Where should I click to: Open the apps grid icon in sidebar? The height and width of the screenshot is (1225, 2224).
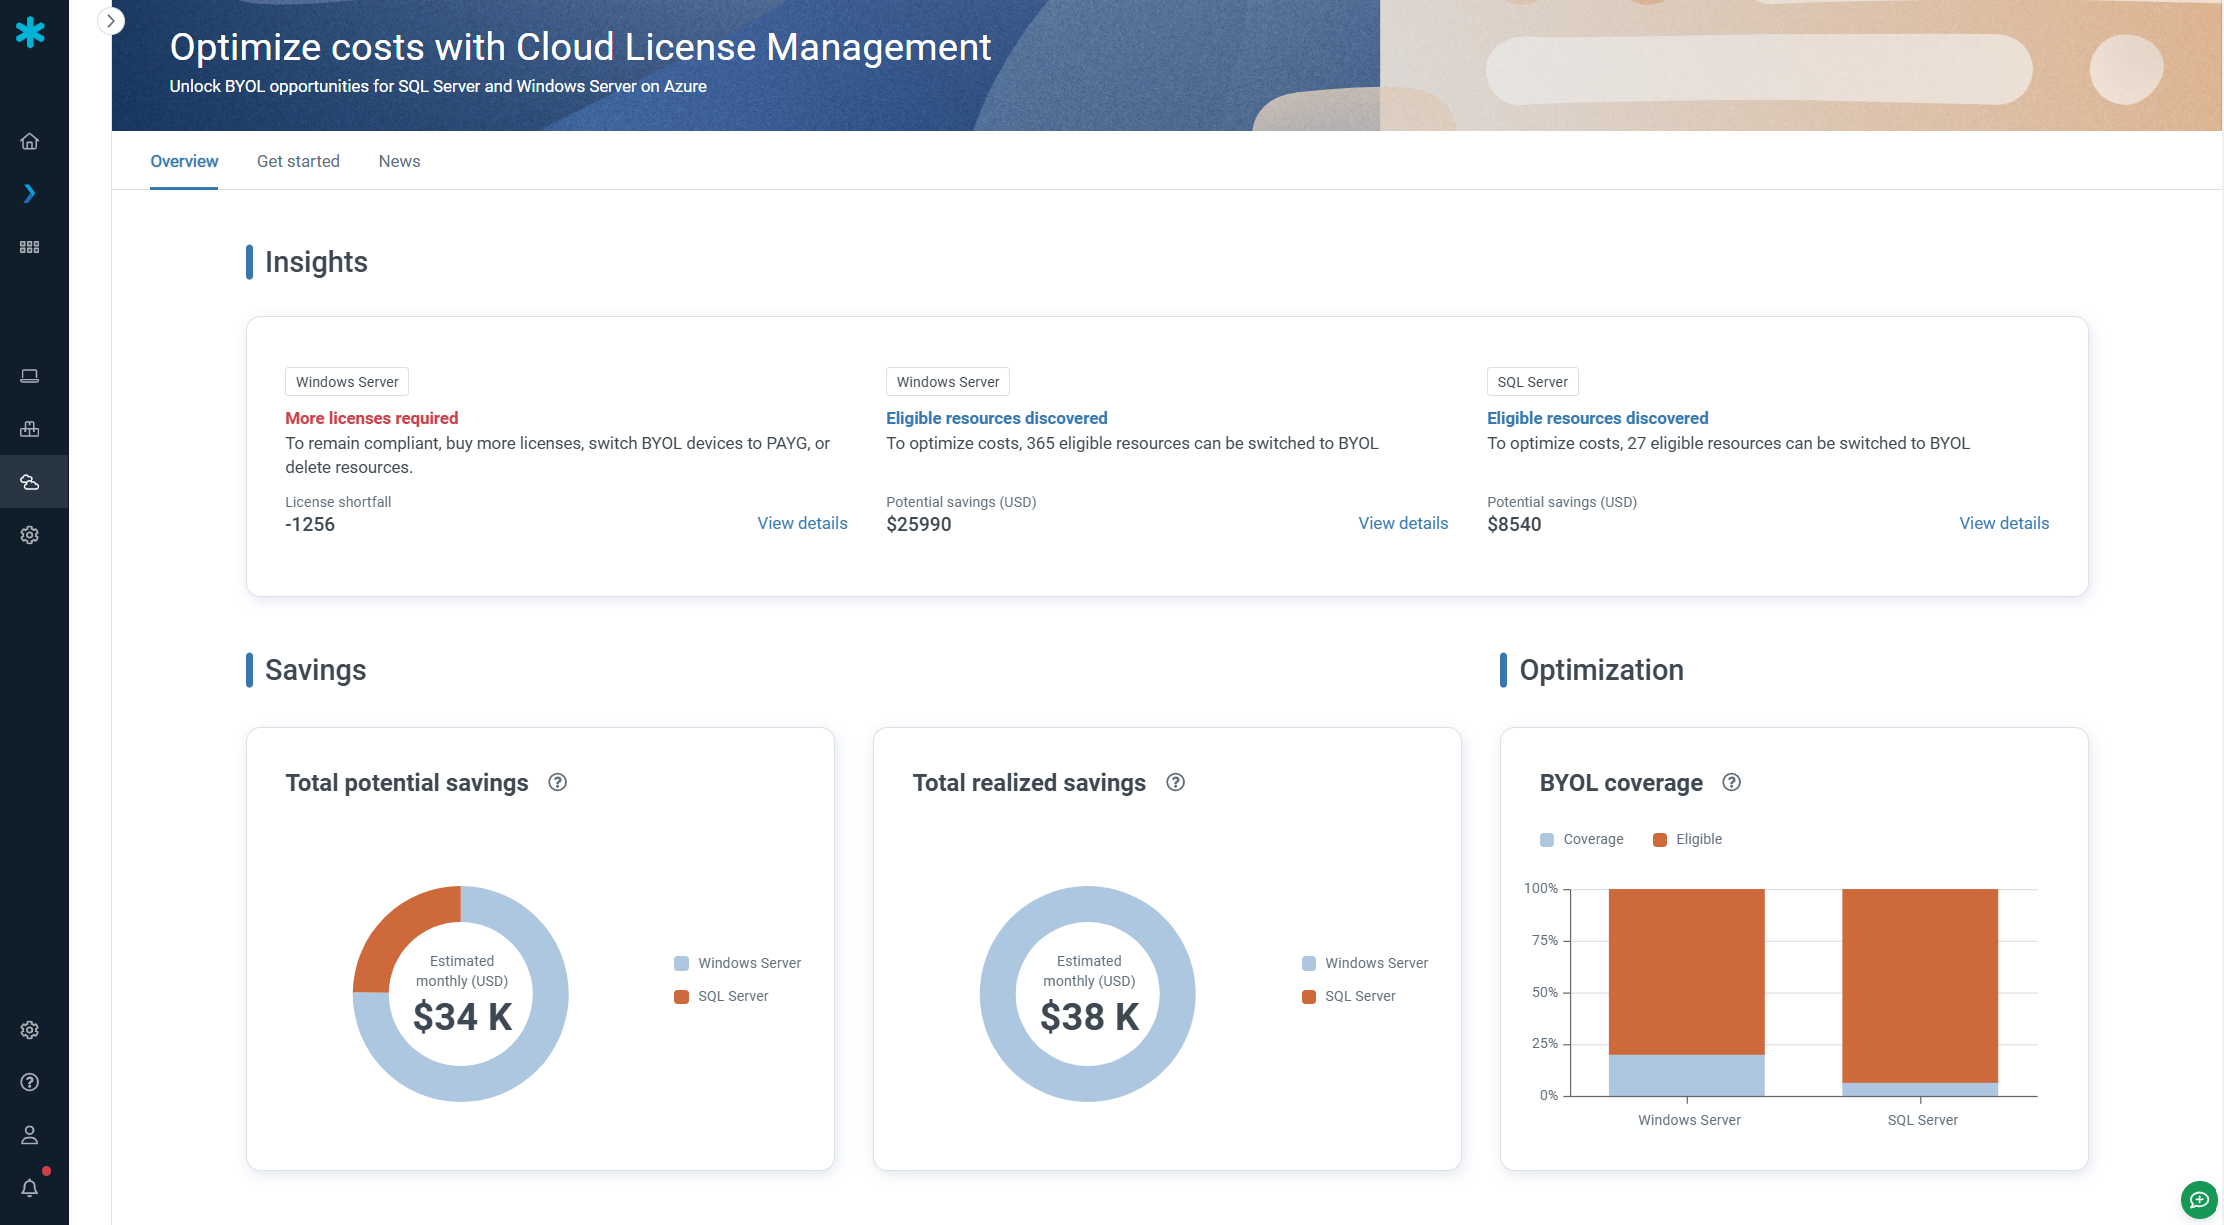(x=30, y=247)
